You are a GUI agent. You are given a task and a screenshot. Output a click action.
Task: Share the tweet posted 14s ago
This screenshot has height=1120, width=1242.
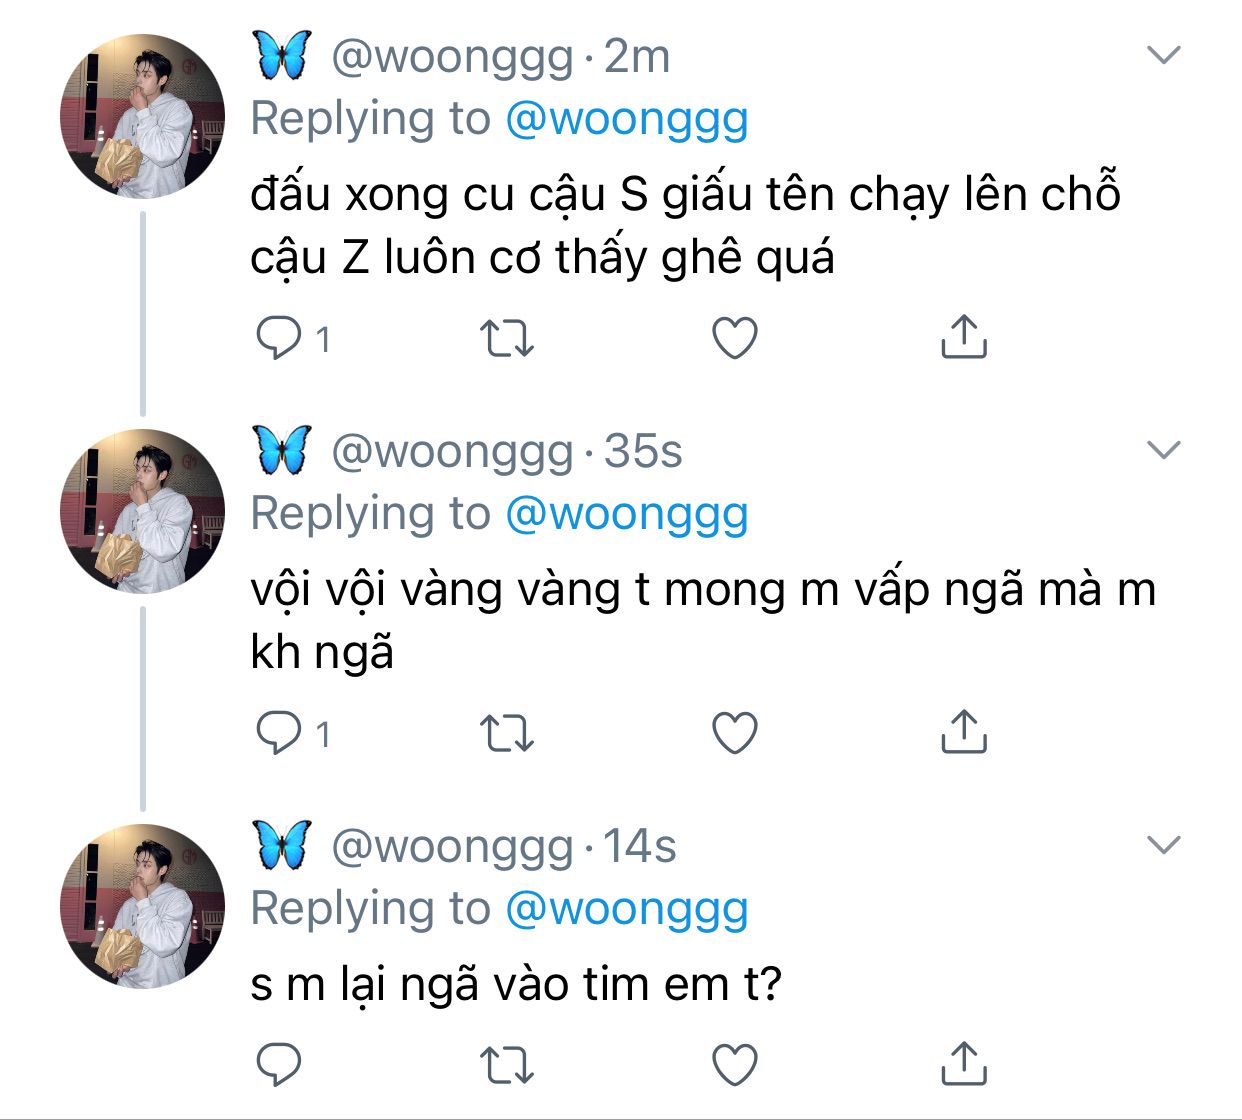coord(964,1064)
